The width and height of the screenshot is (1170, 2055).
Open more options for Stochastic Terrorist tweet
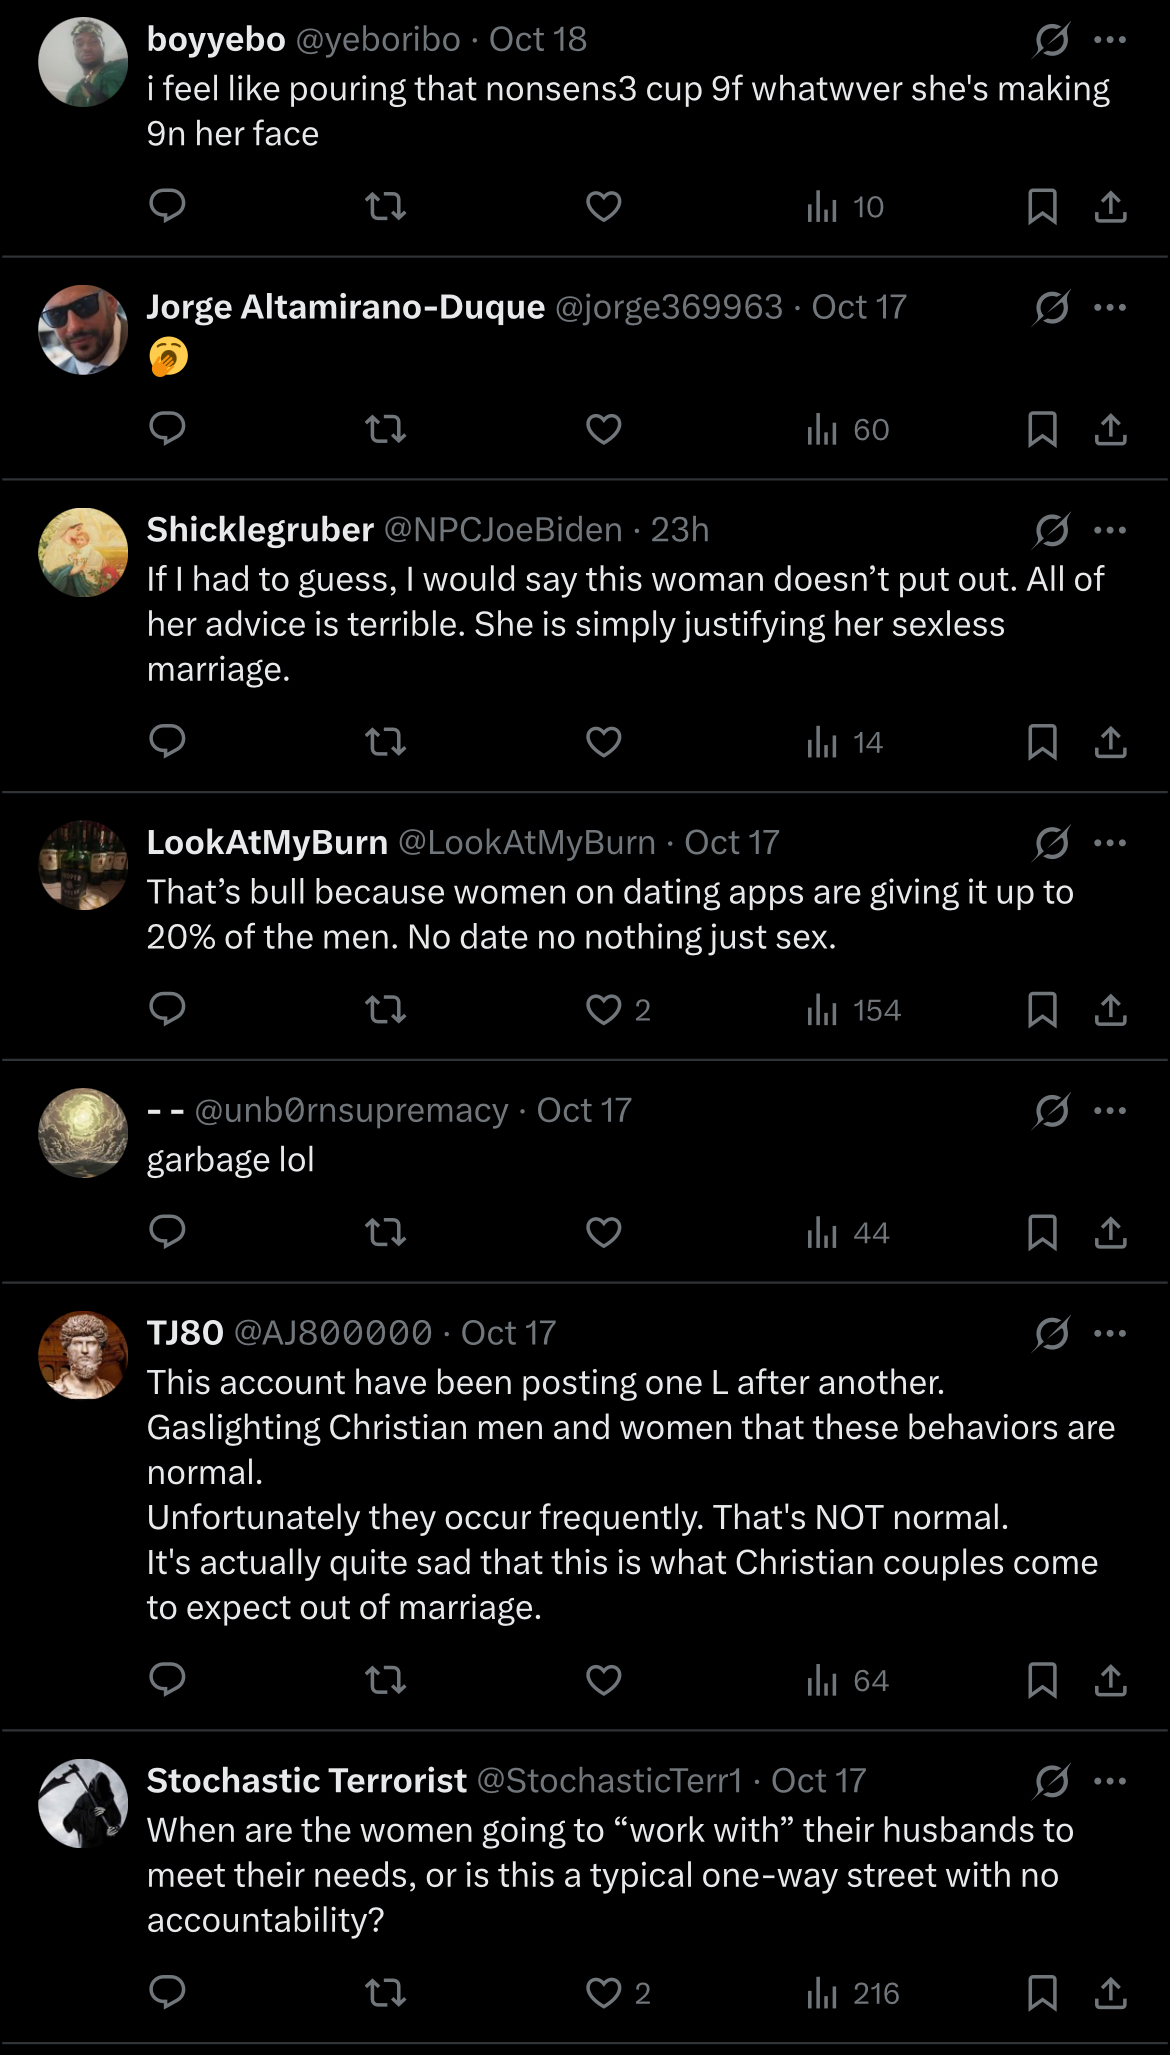click(x=1110, y=1781)
